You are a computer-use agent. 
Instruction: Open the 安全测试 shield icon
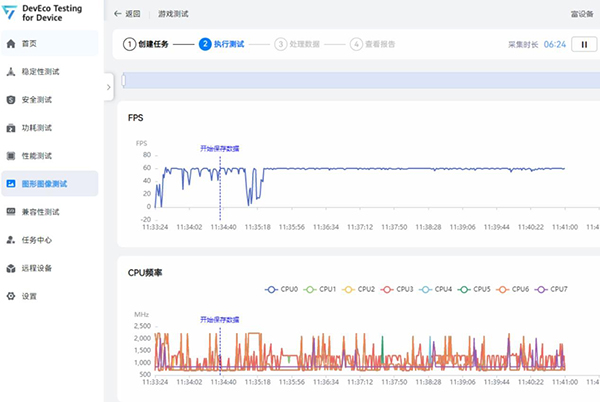(11, 100)
